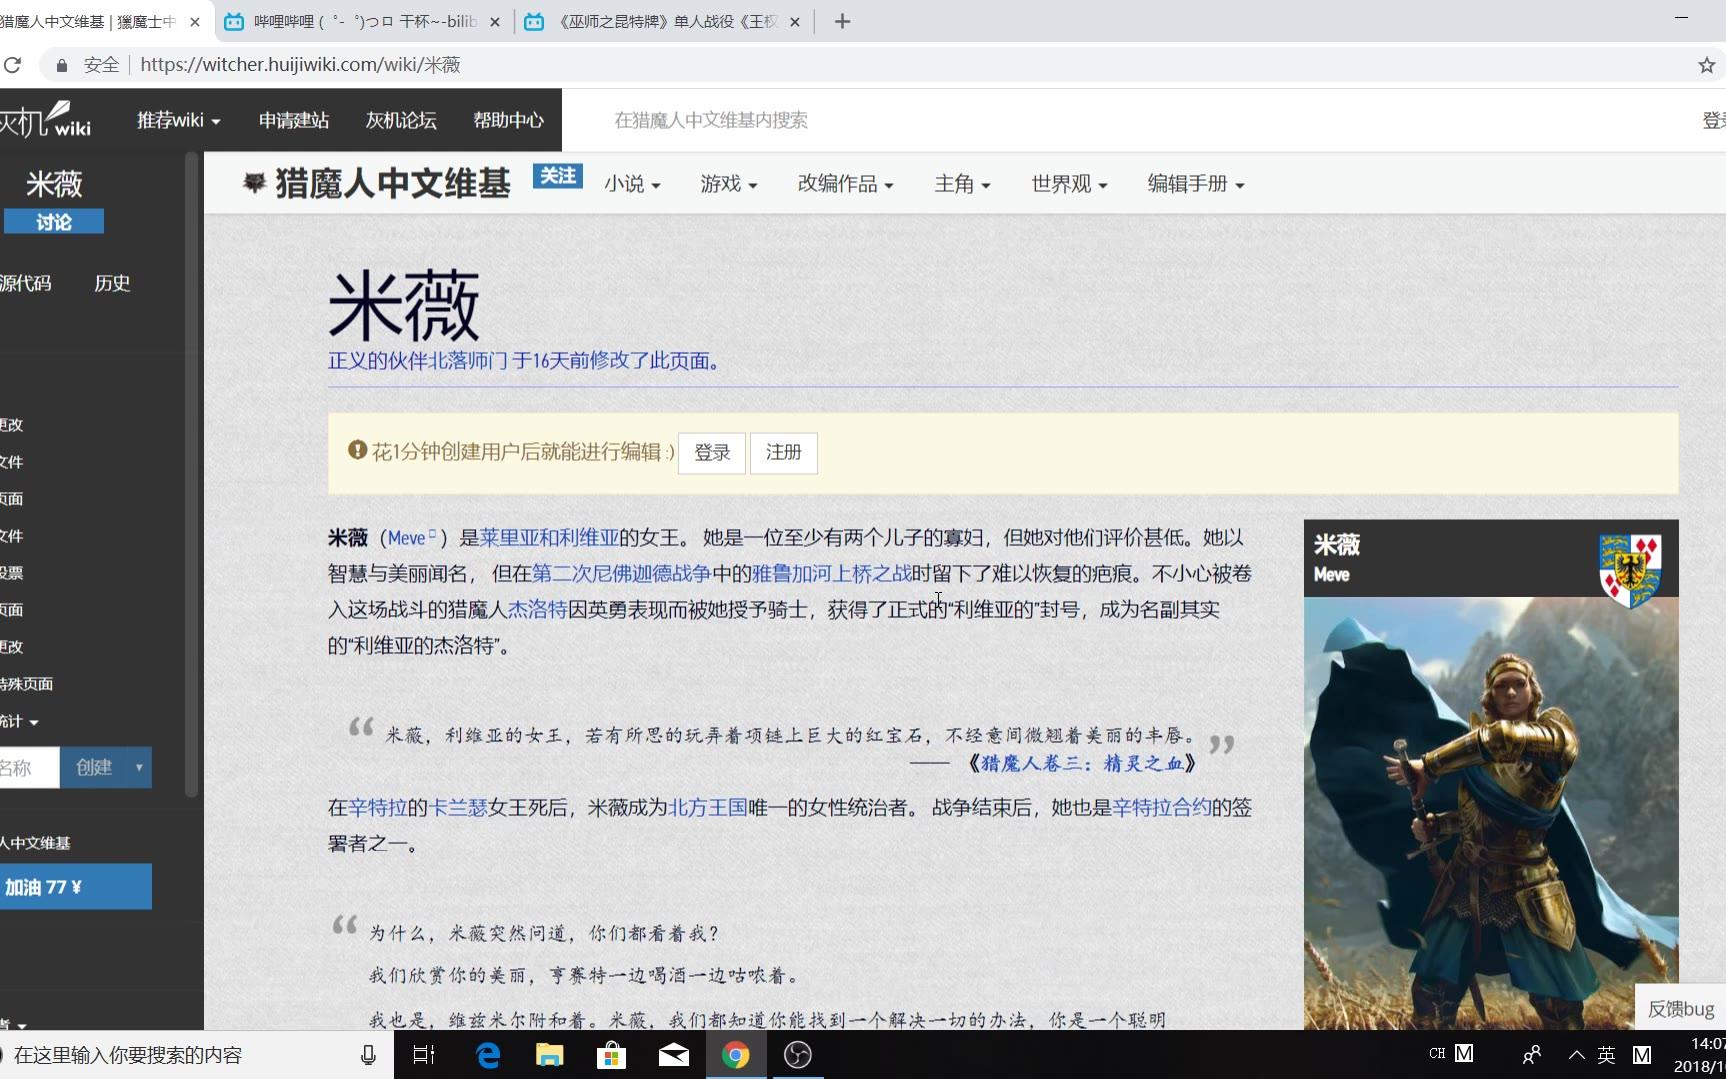Click the Lyria and Rivia coat of arms icon

tap(1631, 570)
